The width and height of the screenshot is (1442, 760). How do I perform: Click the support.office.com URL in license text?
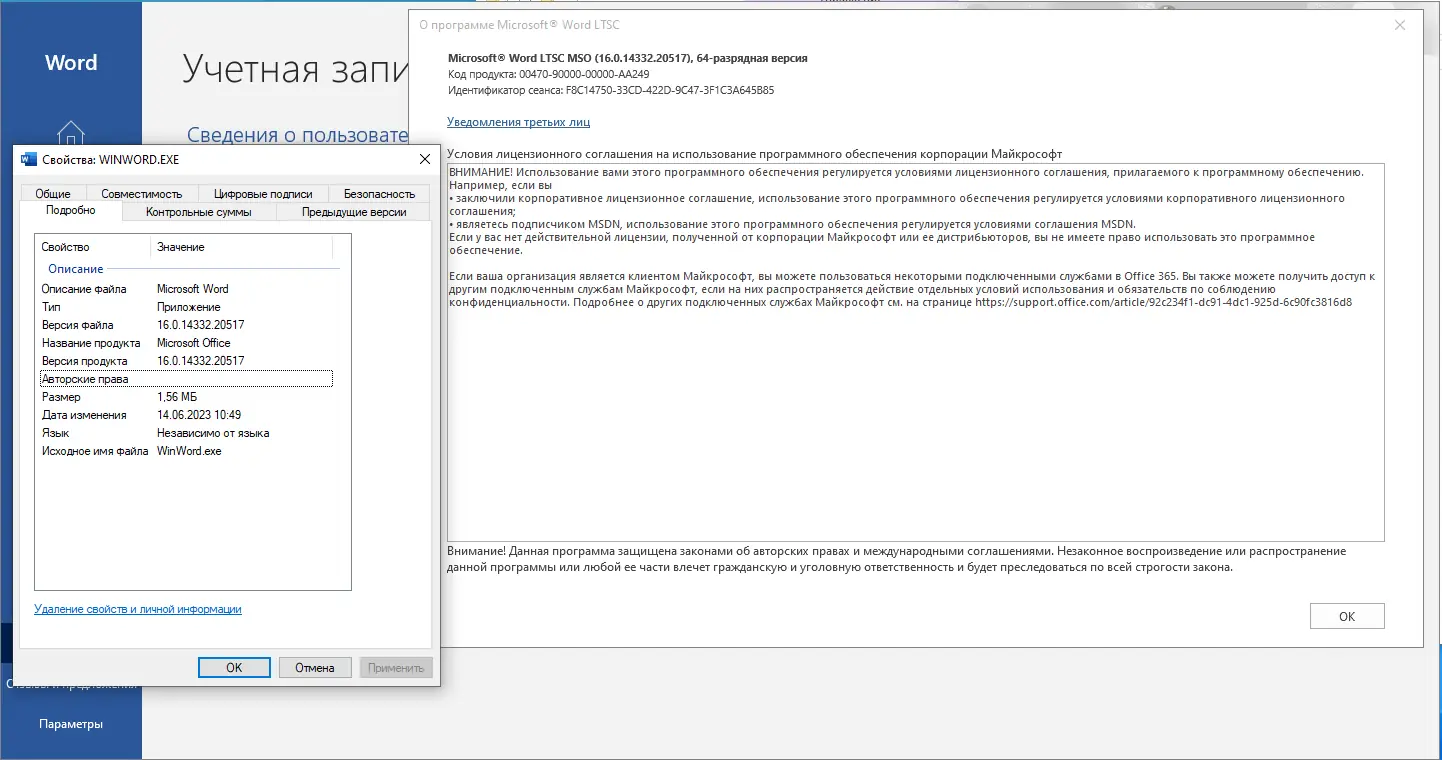pyautogui.click(x=1163, y=302)
